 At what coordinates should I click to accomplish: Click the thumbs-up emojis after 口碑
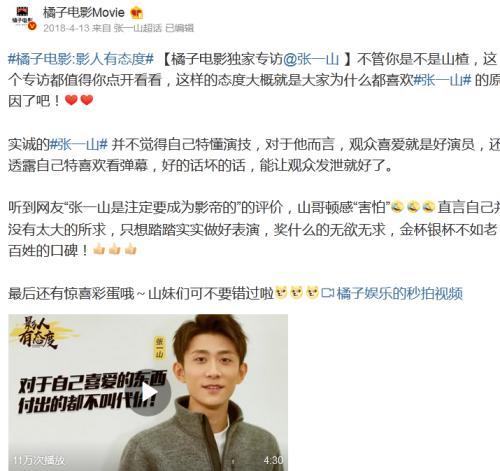115,249
